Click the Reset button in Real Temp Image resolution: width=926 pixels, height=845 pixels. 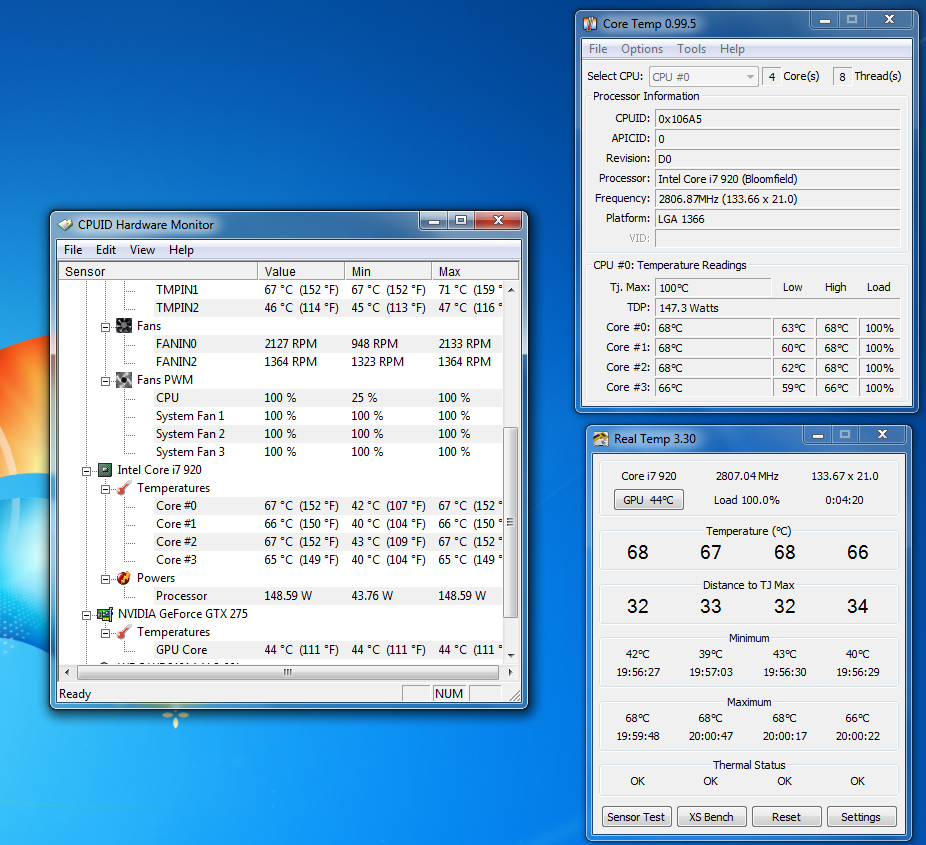[x=787, y=817]
